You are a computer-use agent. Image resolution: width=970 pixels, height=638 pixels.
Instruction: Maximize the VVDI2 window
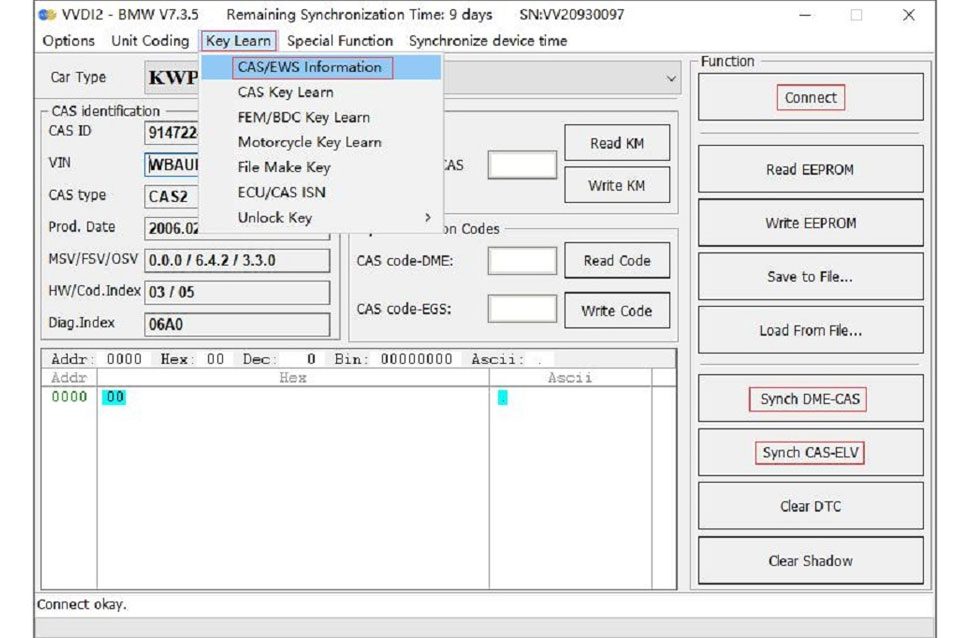click(x=856, y=15)
